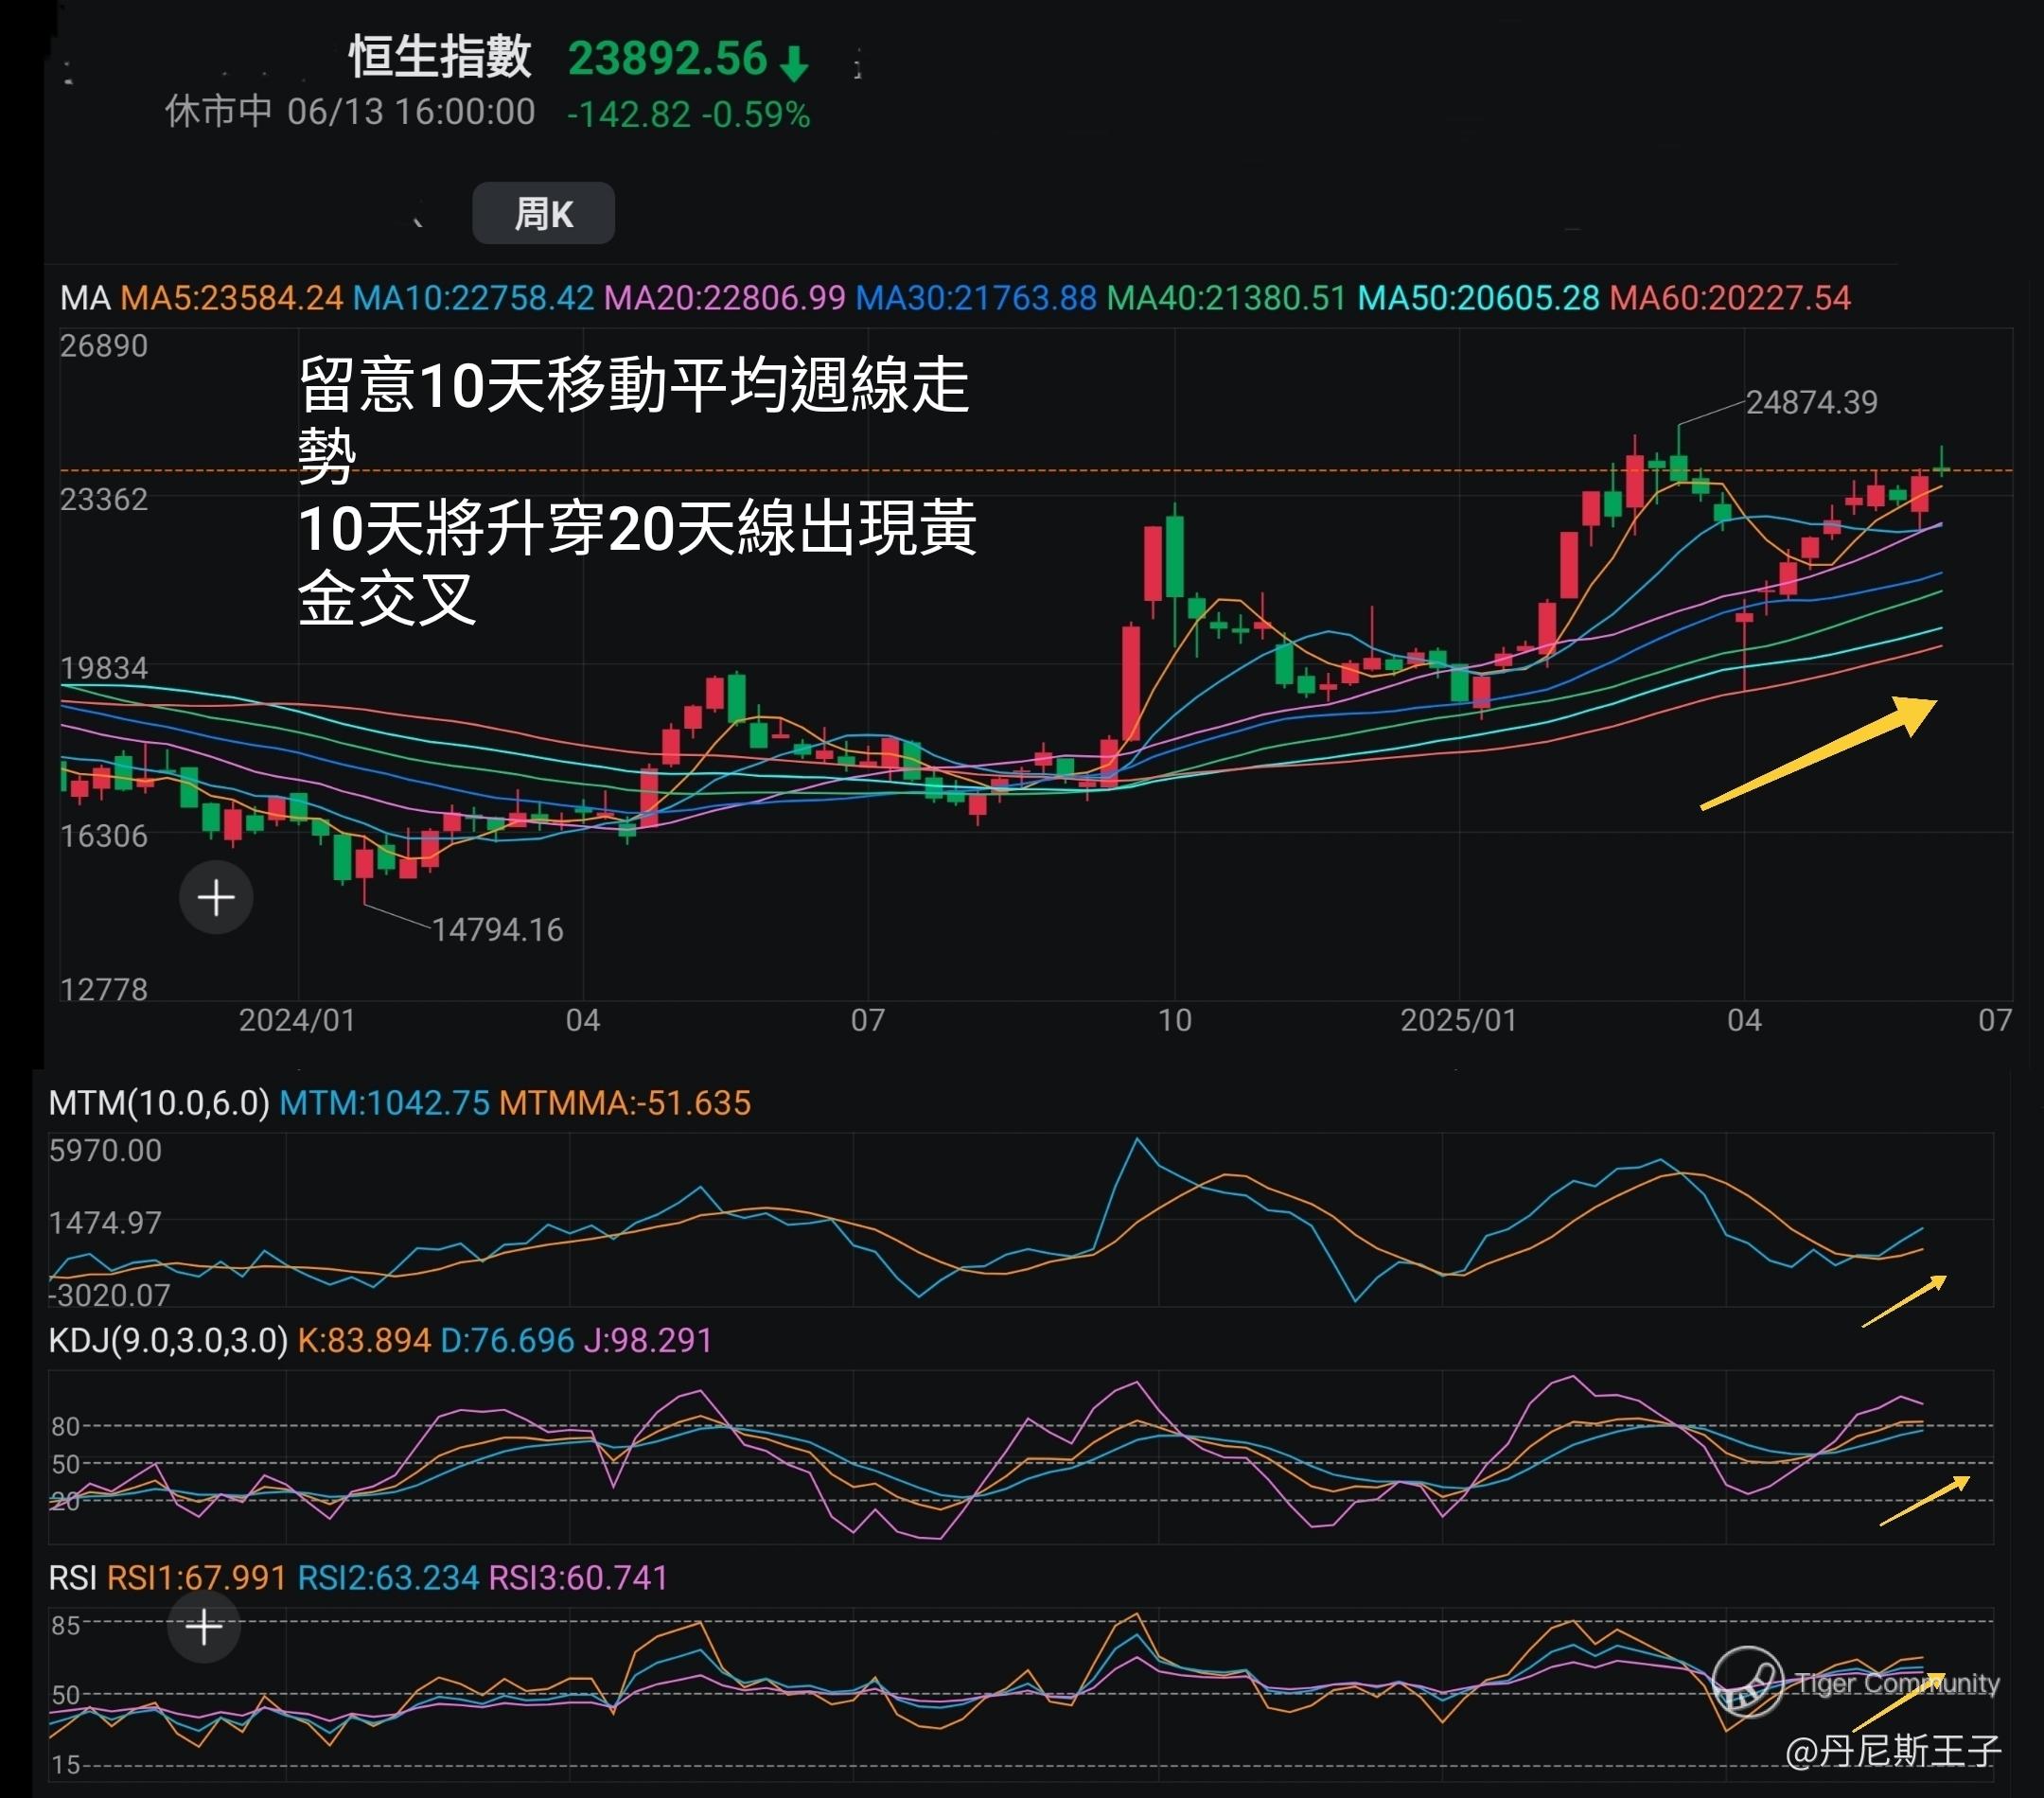Click the MA60:20227.54 legend value
The image size is (2044, 1798).
click(1730, 298)
